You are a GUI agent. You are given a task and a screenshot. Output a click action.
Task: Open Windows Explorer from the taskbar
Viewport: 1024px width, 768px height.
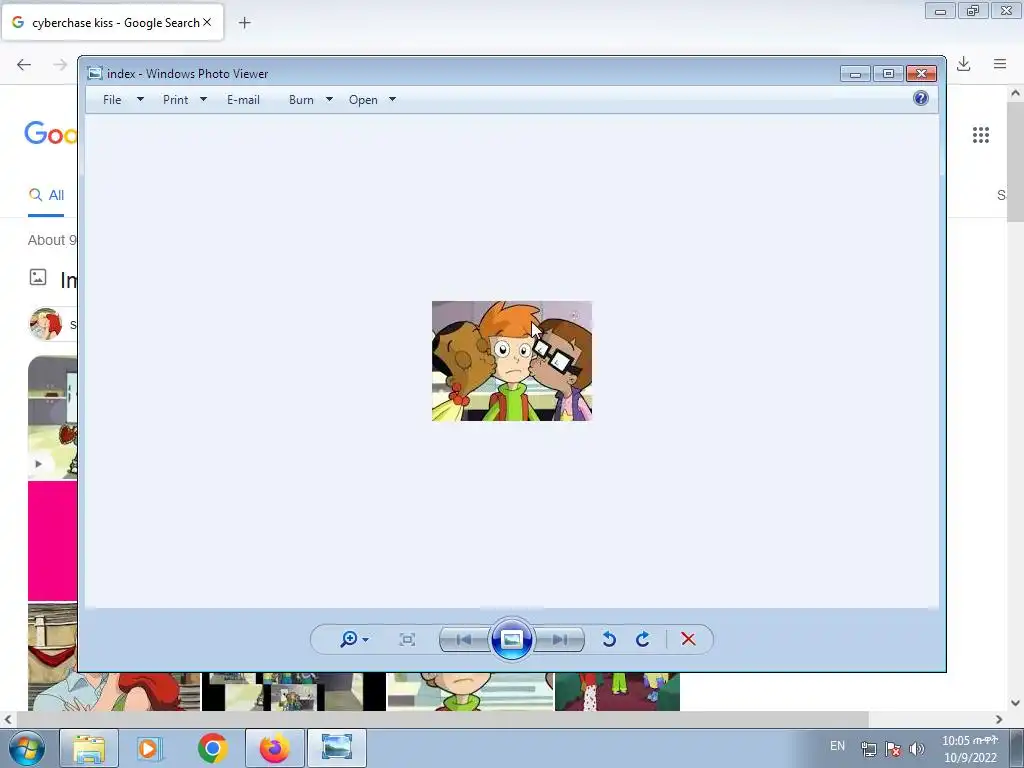click(89, 748)
